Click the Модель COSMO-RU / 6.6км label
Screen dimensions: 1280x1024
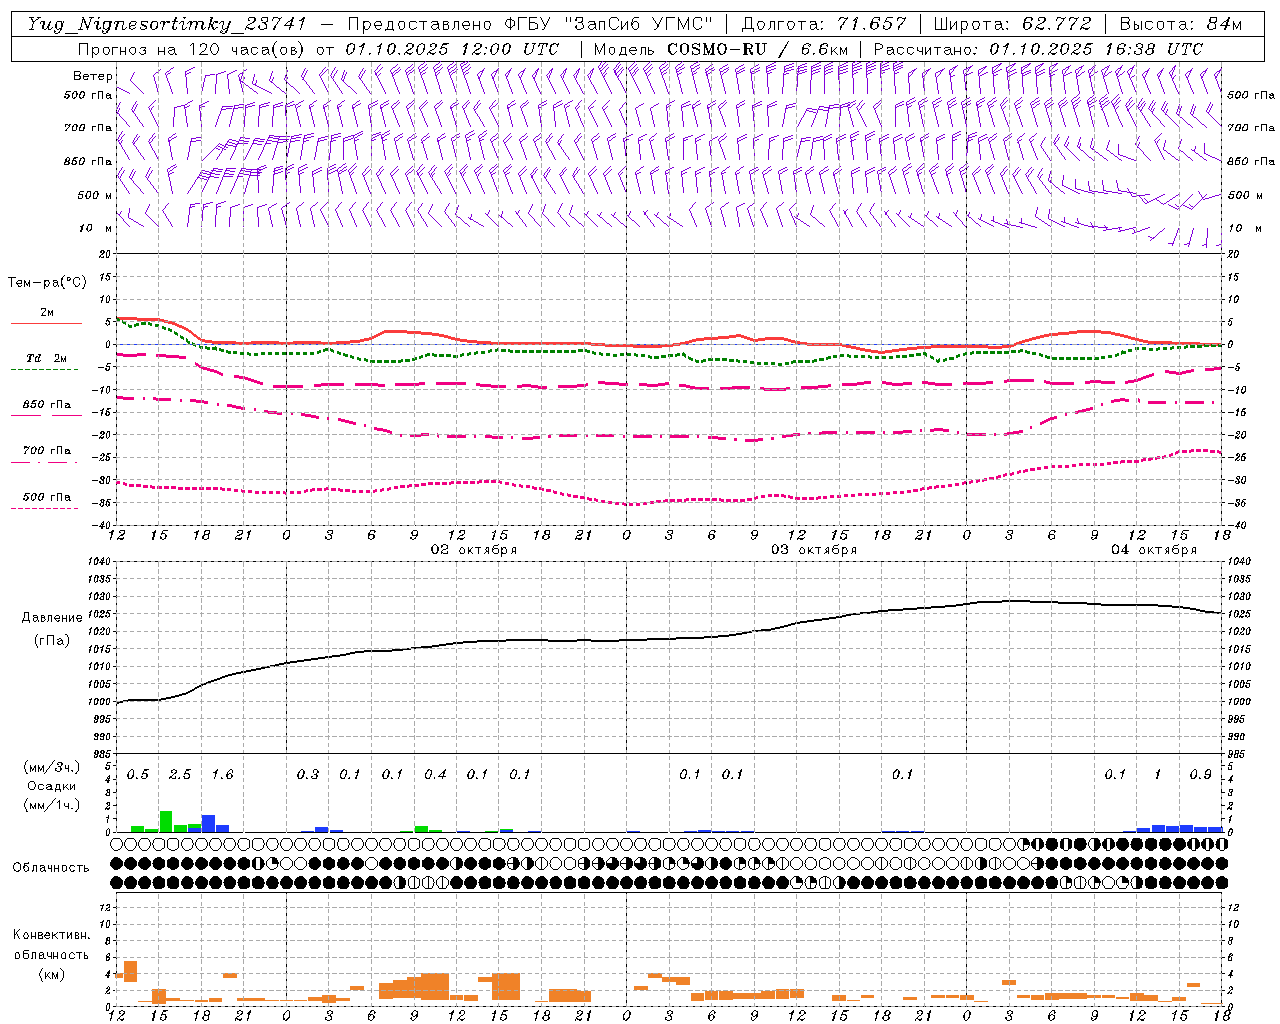coord(720,49)
